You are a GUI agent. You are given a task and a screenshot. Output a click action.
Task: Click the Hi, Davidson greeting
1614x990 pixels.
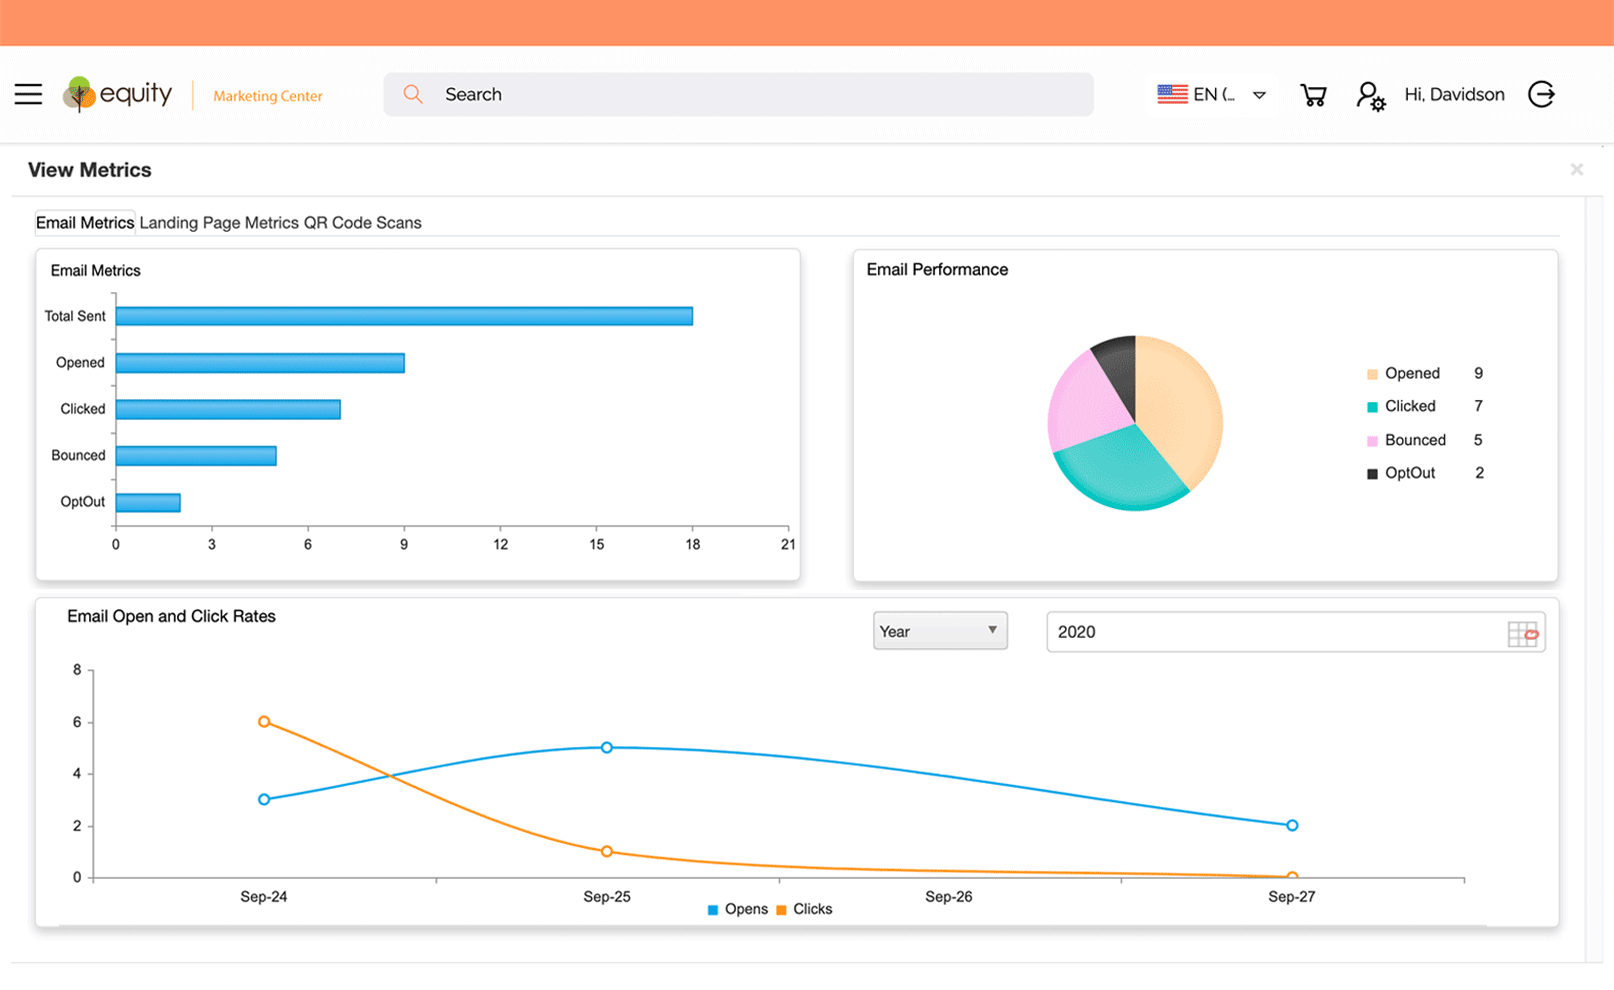[x=1453, y=94]
